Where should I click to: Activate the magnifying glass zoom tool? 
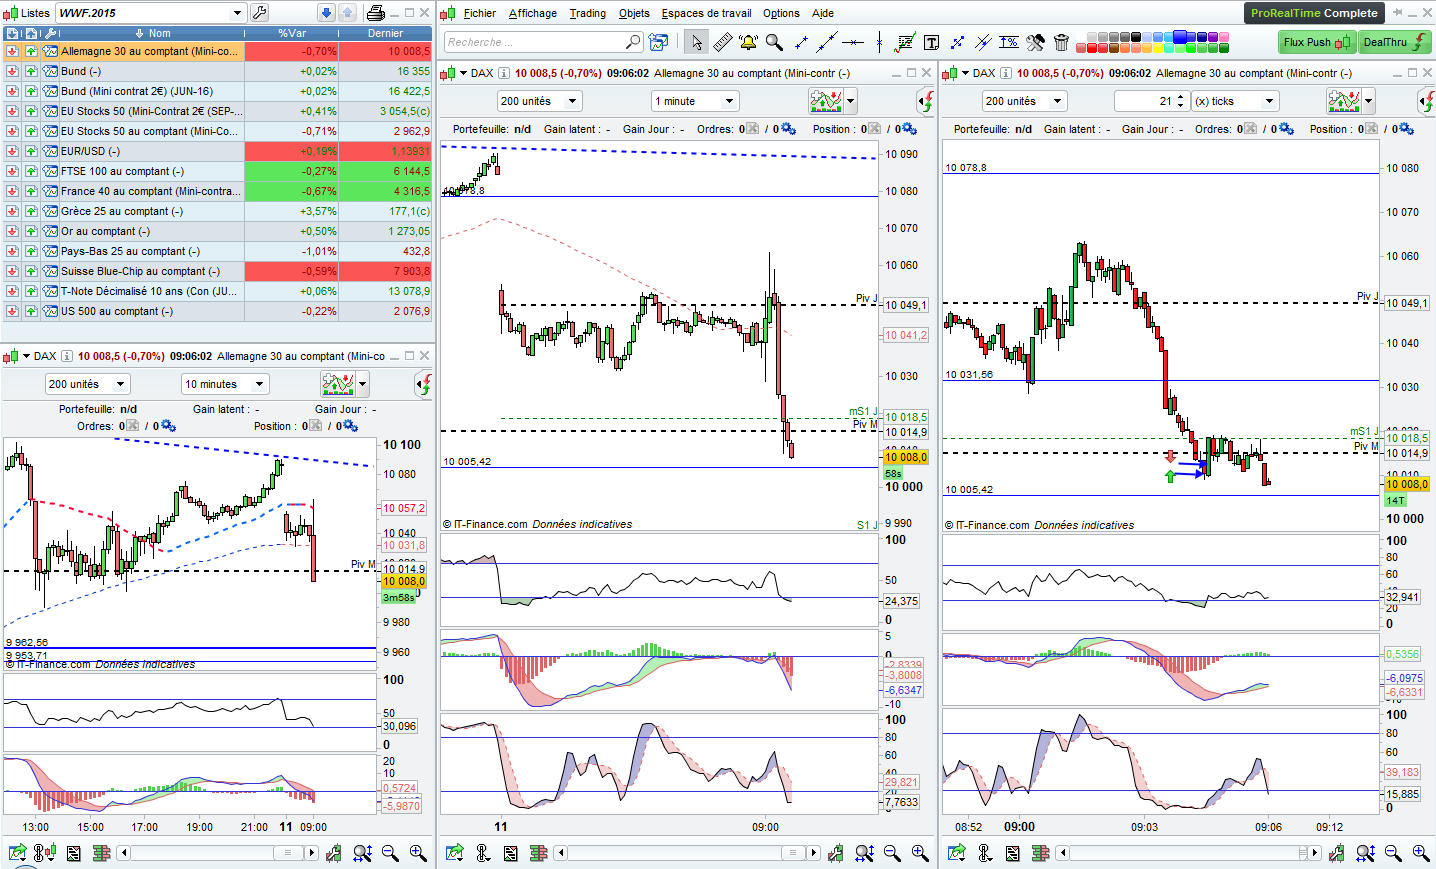click(774, 42)
